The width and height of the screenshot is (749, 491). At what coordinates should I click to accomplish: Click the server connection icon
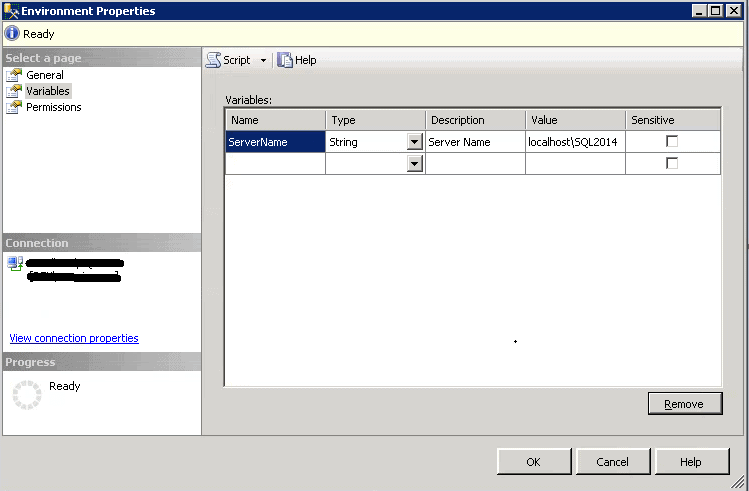[15, 263]
